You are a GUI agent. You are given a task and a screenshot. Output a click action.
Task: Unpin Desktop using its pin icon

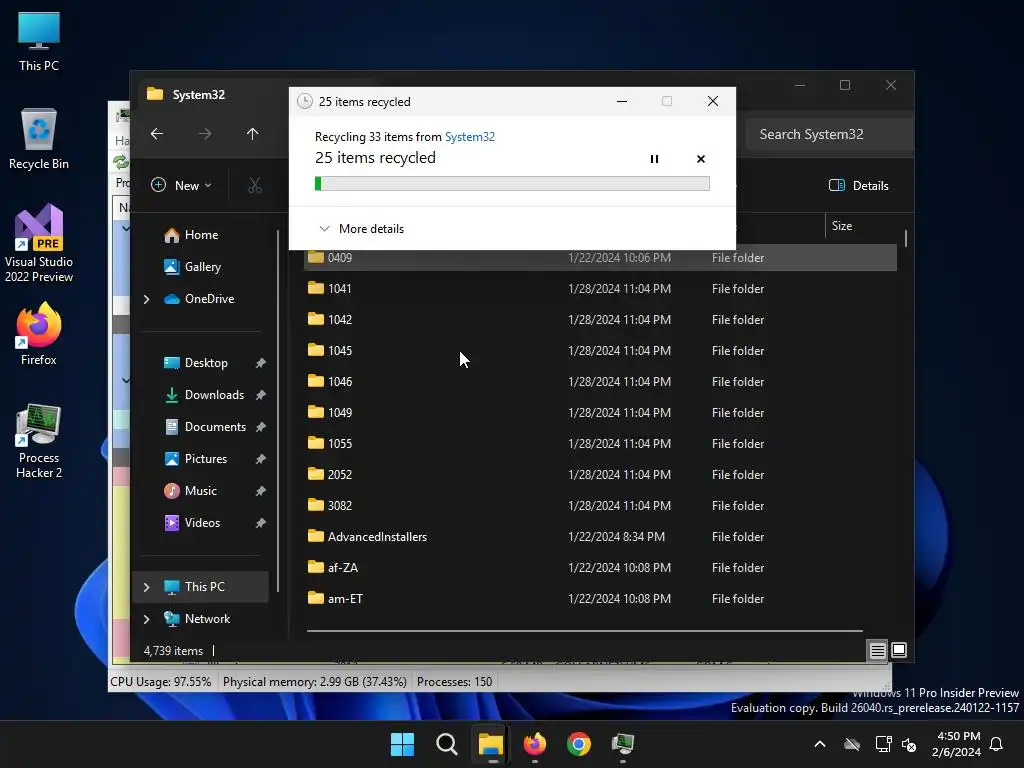pyautogui.click(x=261, y=363)
